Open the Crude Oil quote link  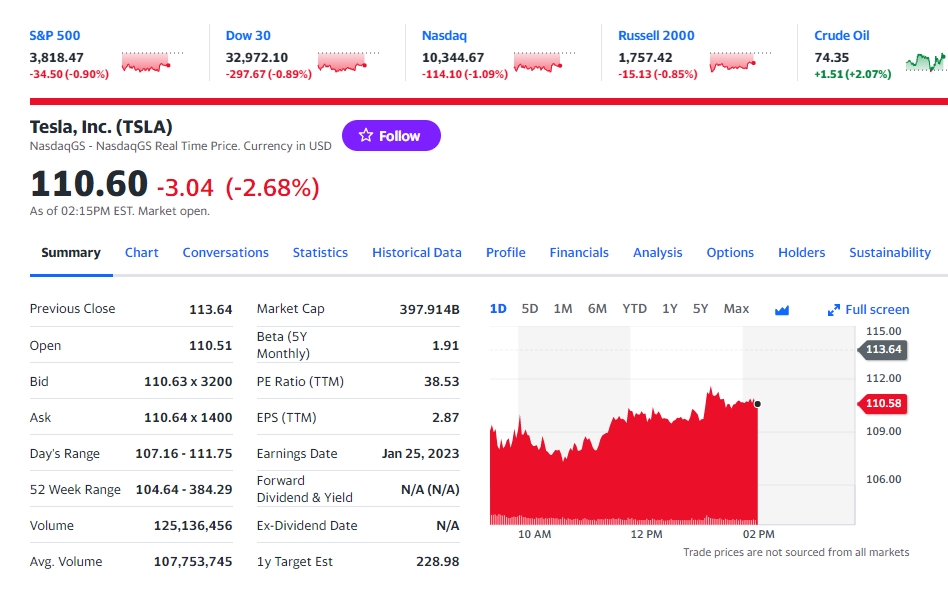pyautogui.click(x=841, y=36)
